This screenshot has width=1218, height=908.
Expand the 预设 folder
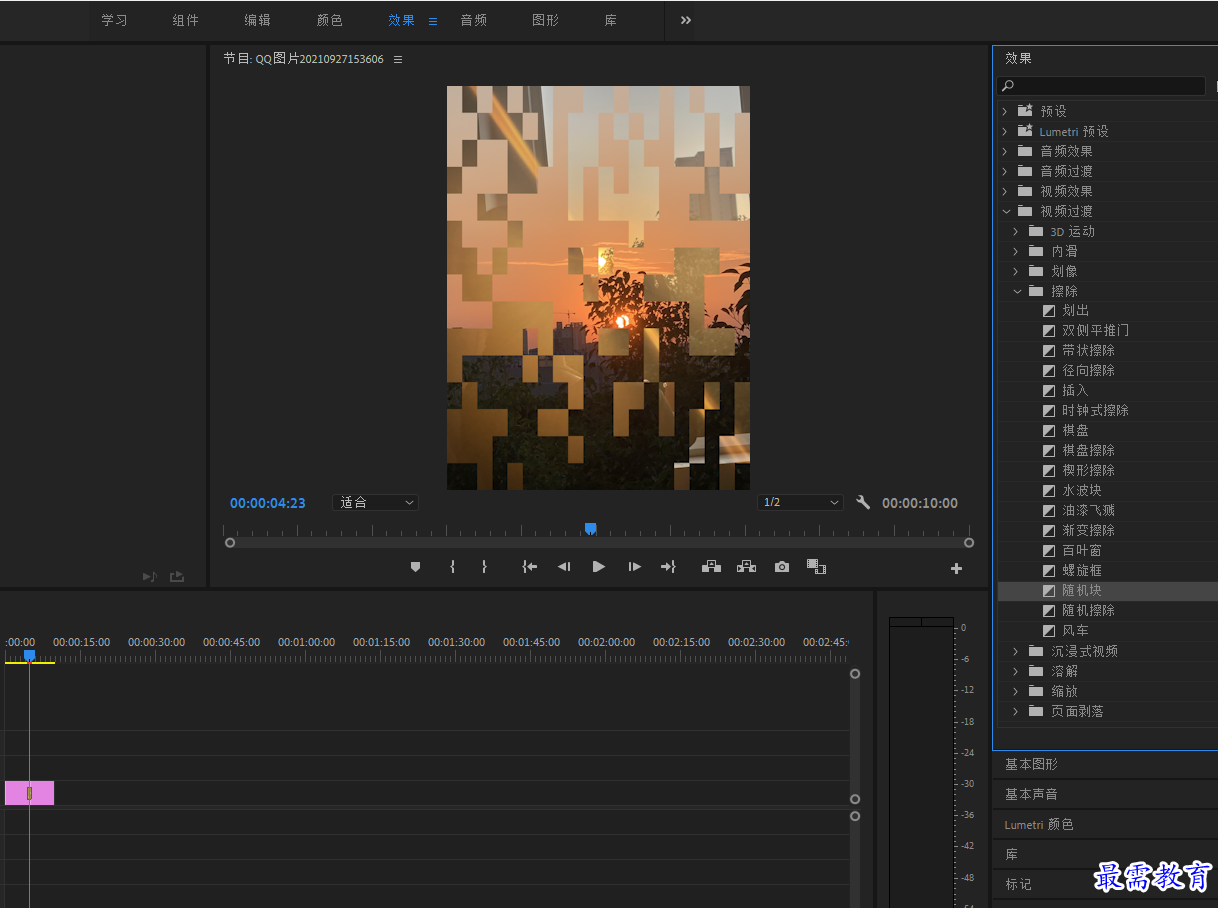click(x=1005, y=111)
